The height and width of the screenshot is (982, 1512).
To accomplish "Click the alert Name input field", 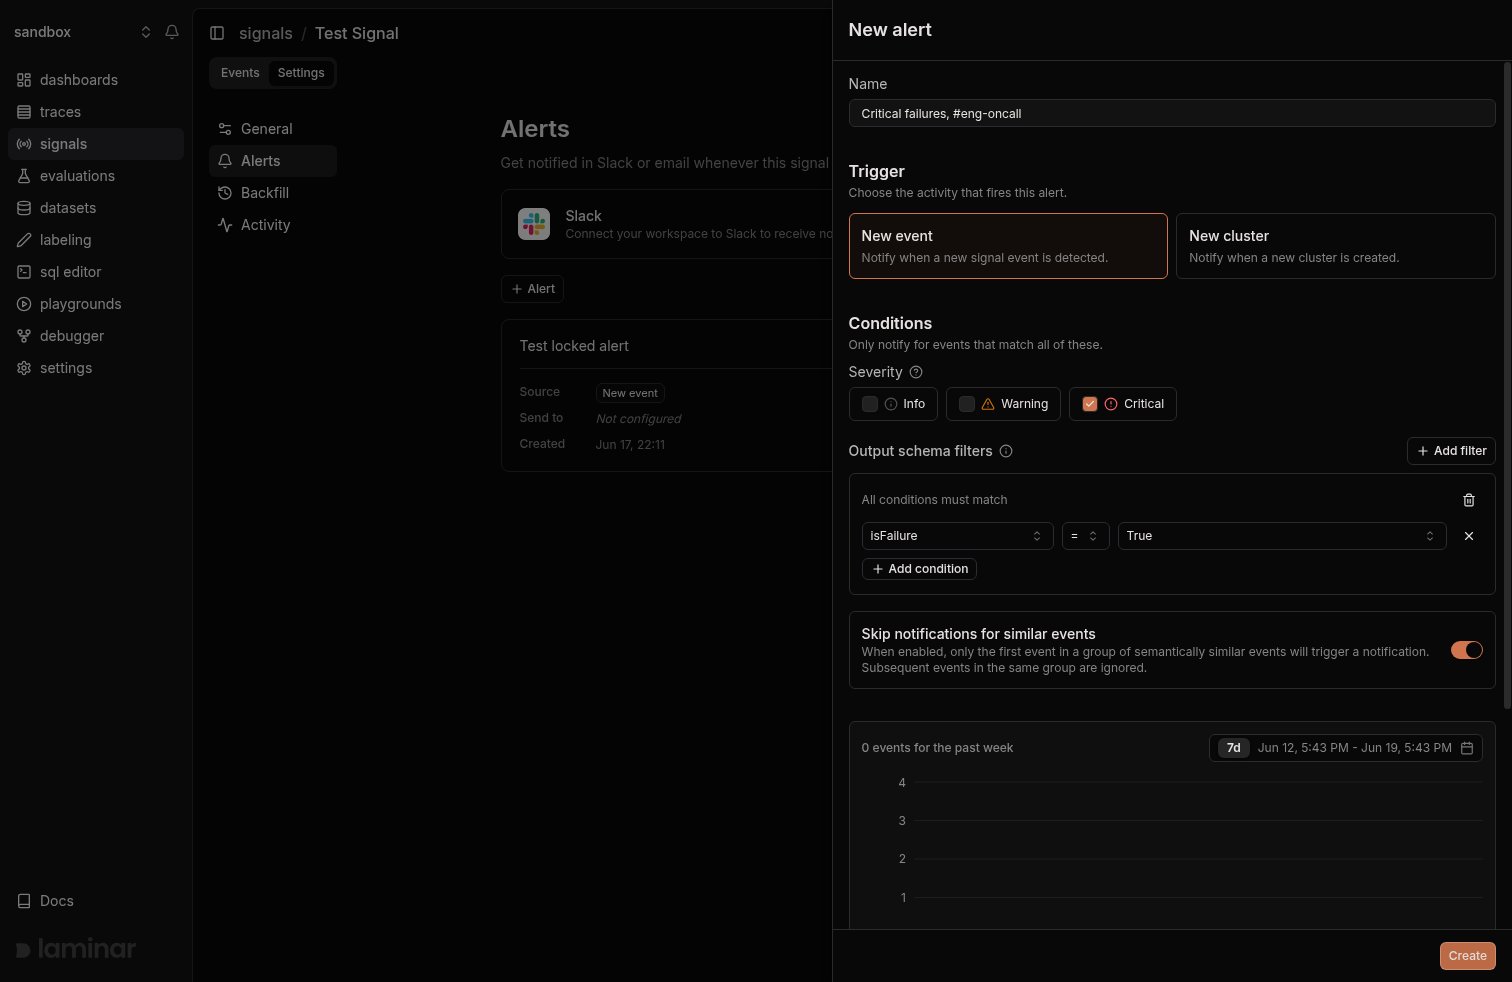I will coord(1172,113).
